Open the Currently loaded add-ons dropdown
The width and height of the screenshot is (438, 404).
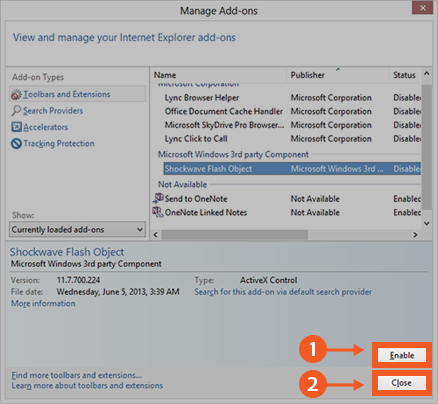pyautogui.click(x=77, y=230)
